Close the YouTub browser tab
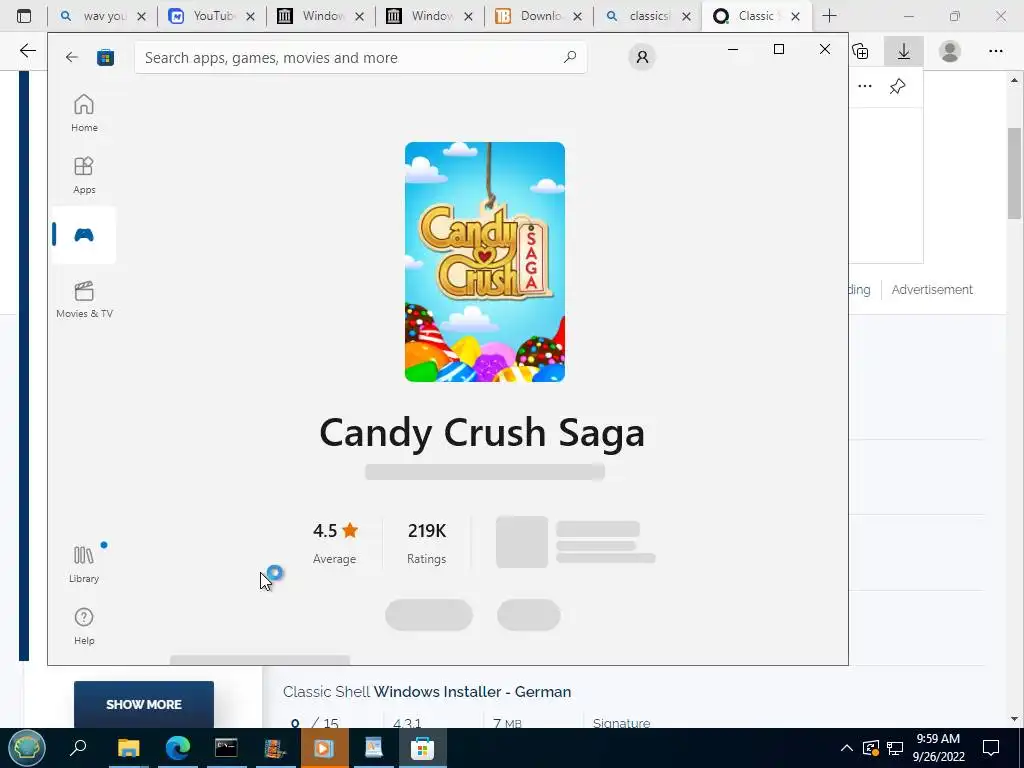This screenshot has width=1024, height=768. pos(251,17)
